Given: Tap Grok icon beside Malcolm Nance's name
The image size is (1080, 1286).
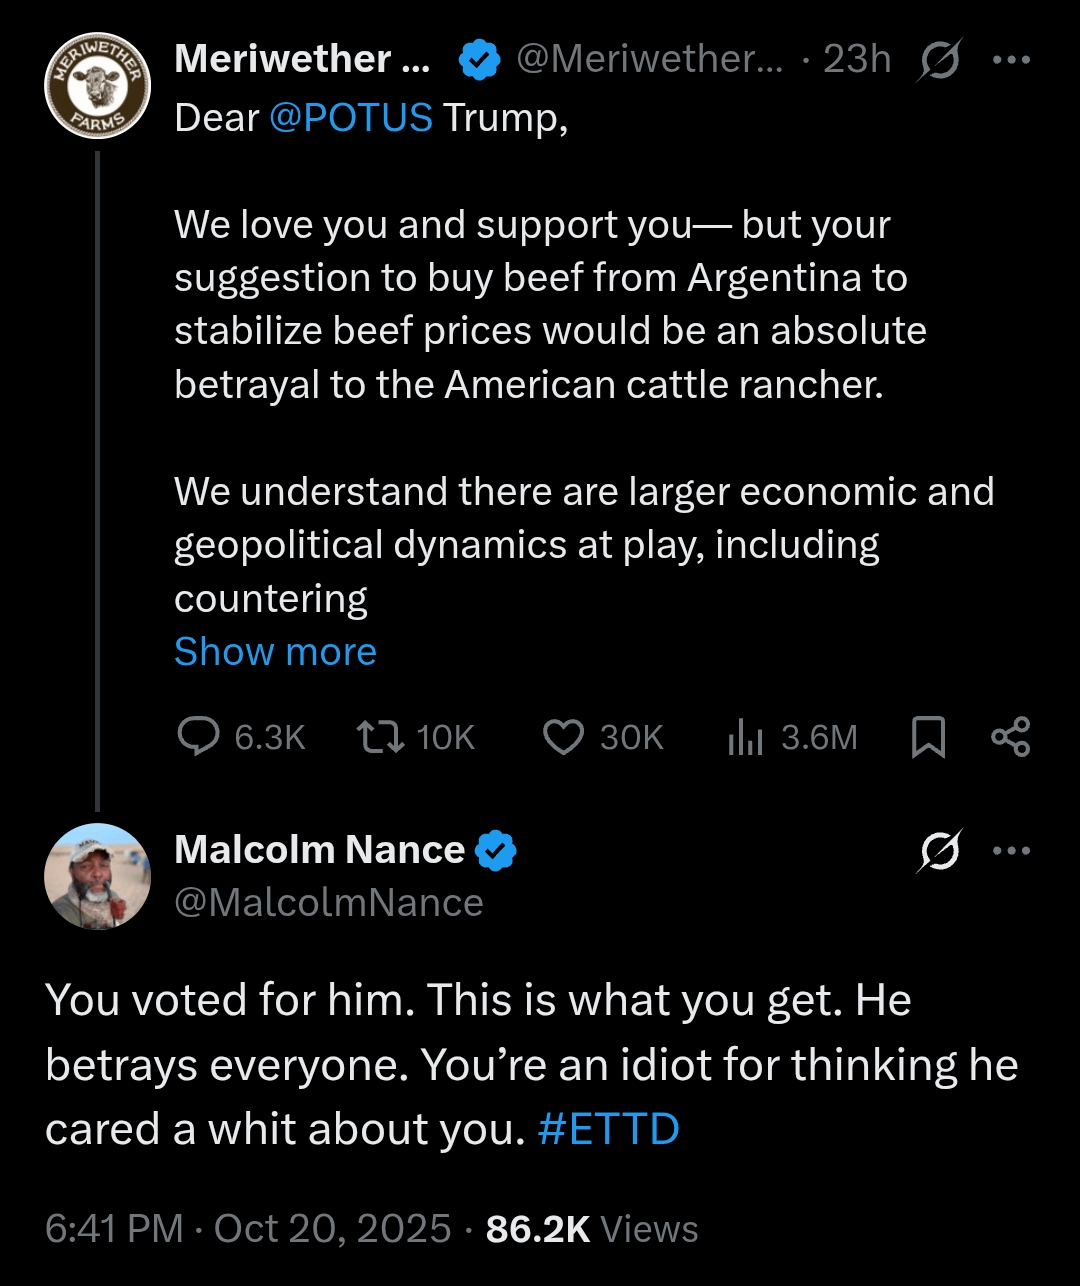Looking at the screenshot, I should [939, 851].
